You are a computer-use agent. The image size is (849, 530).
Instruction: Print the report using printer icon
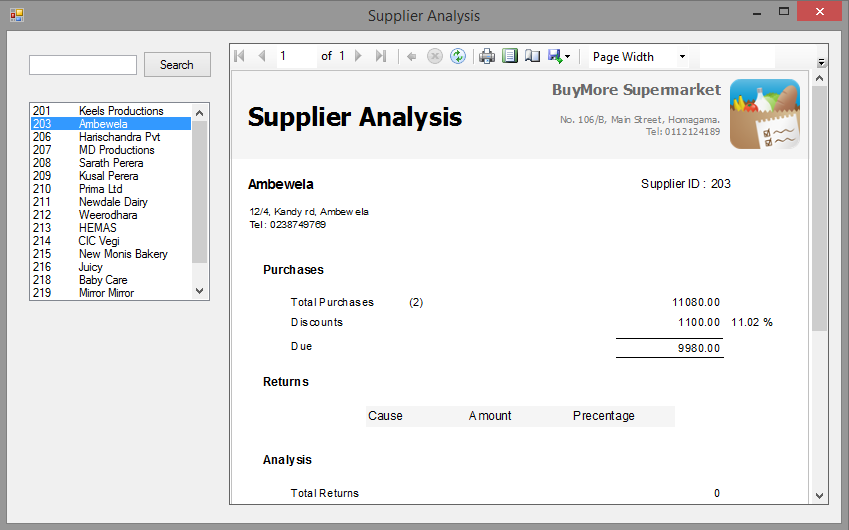click(487, 57)
